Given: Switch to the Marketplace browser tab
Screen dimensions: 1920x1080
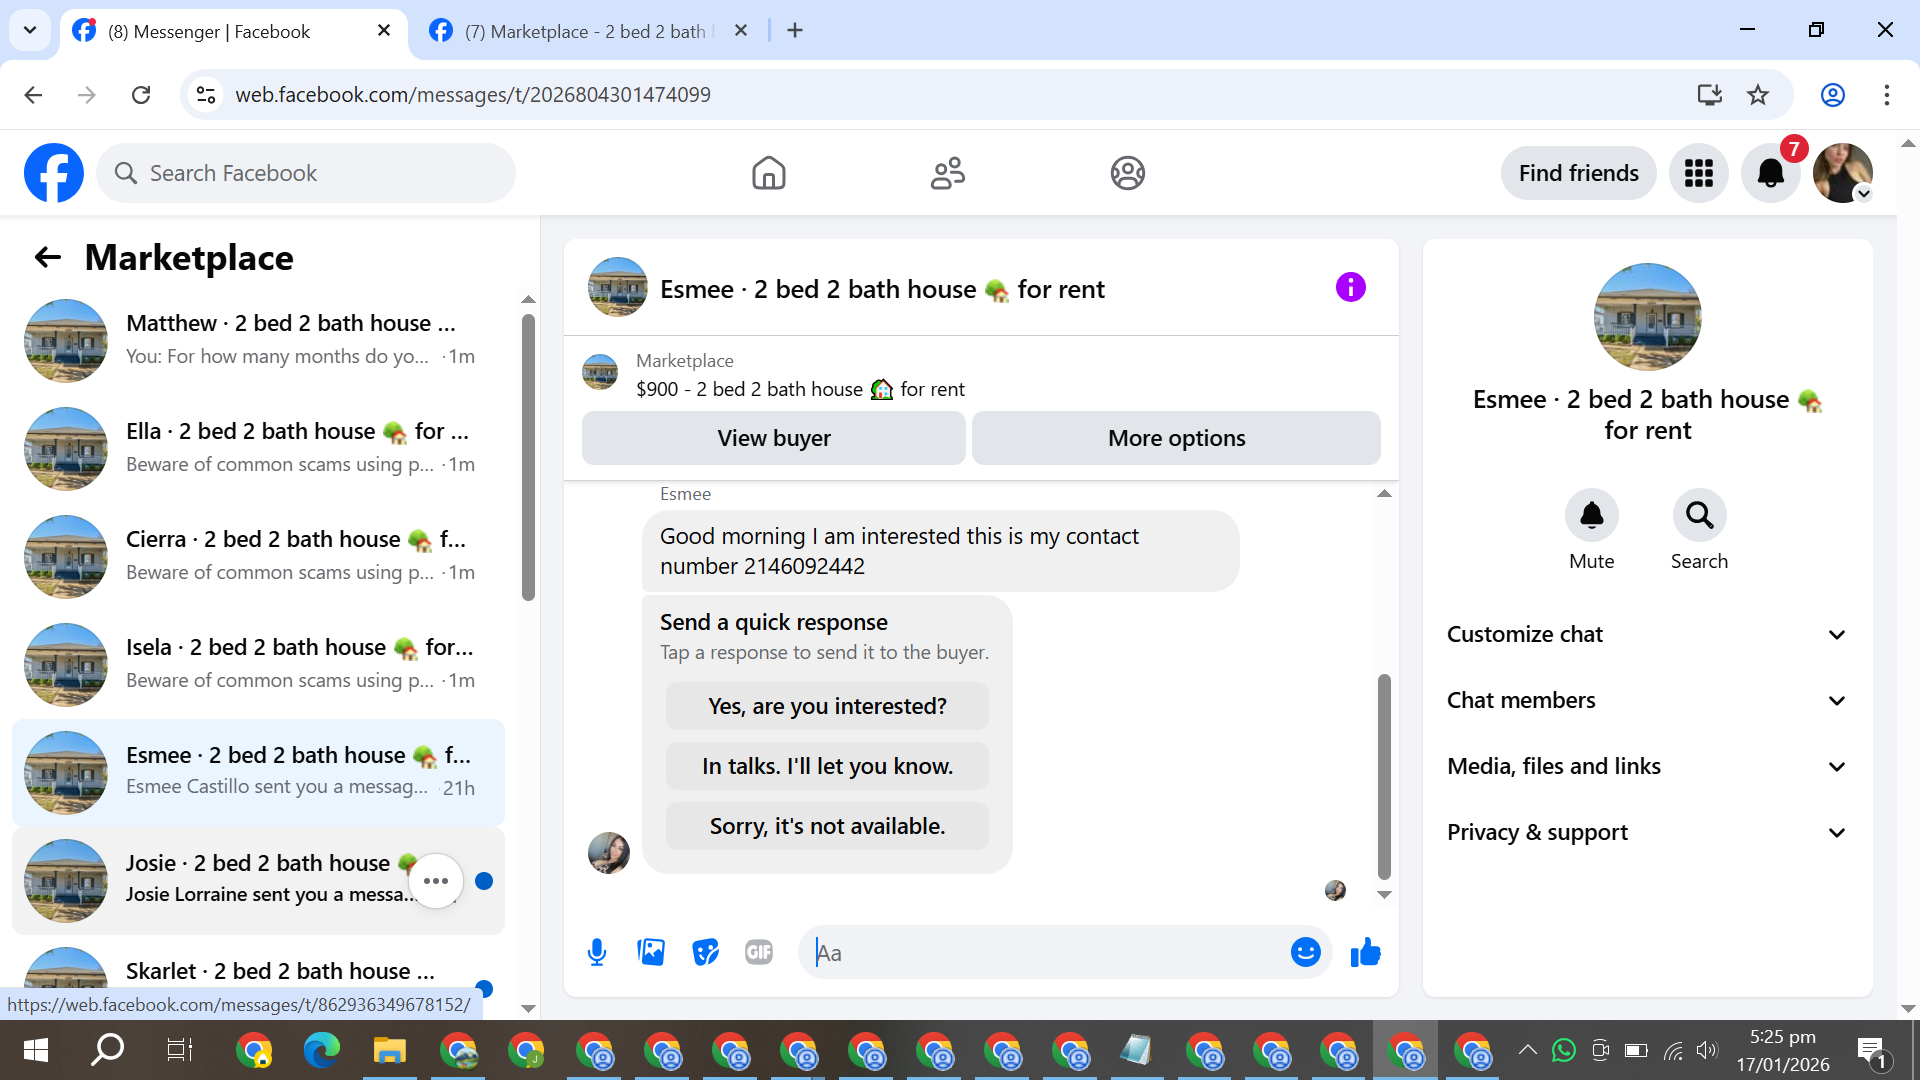Looking at the screenshot, I should tap(585, 31).
